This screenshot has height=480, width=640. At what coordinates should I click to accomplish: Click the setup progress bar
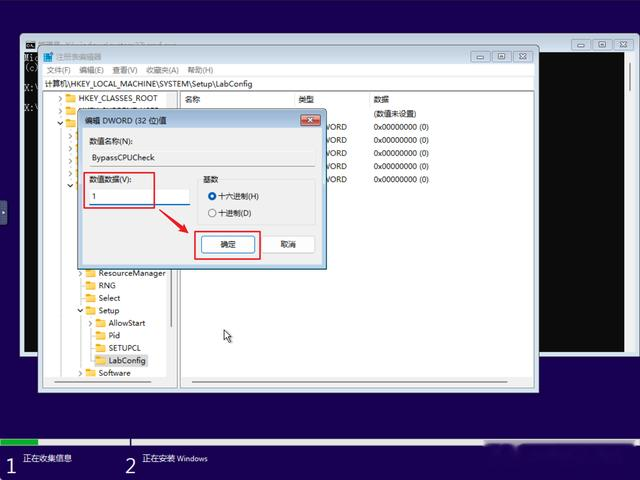pos(320,442)
